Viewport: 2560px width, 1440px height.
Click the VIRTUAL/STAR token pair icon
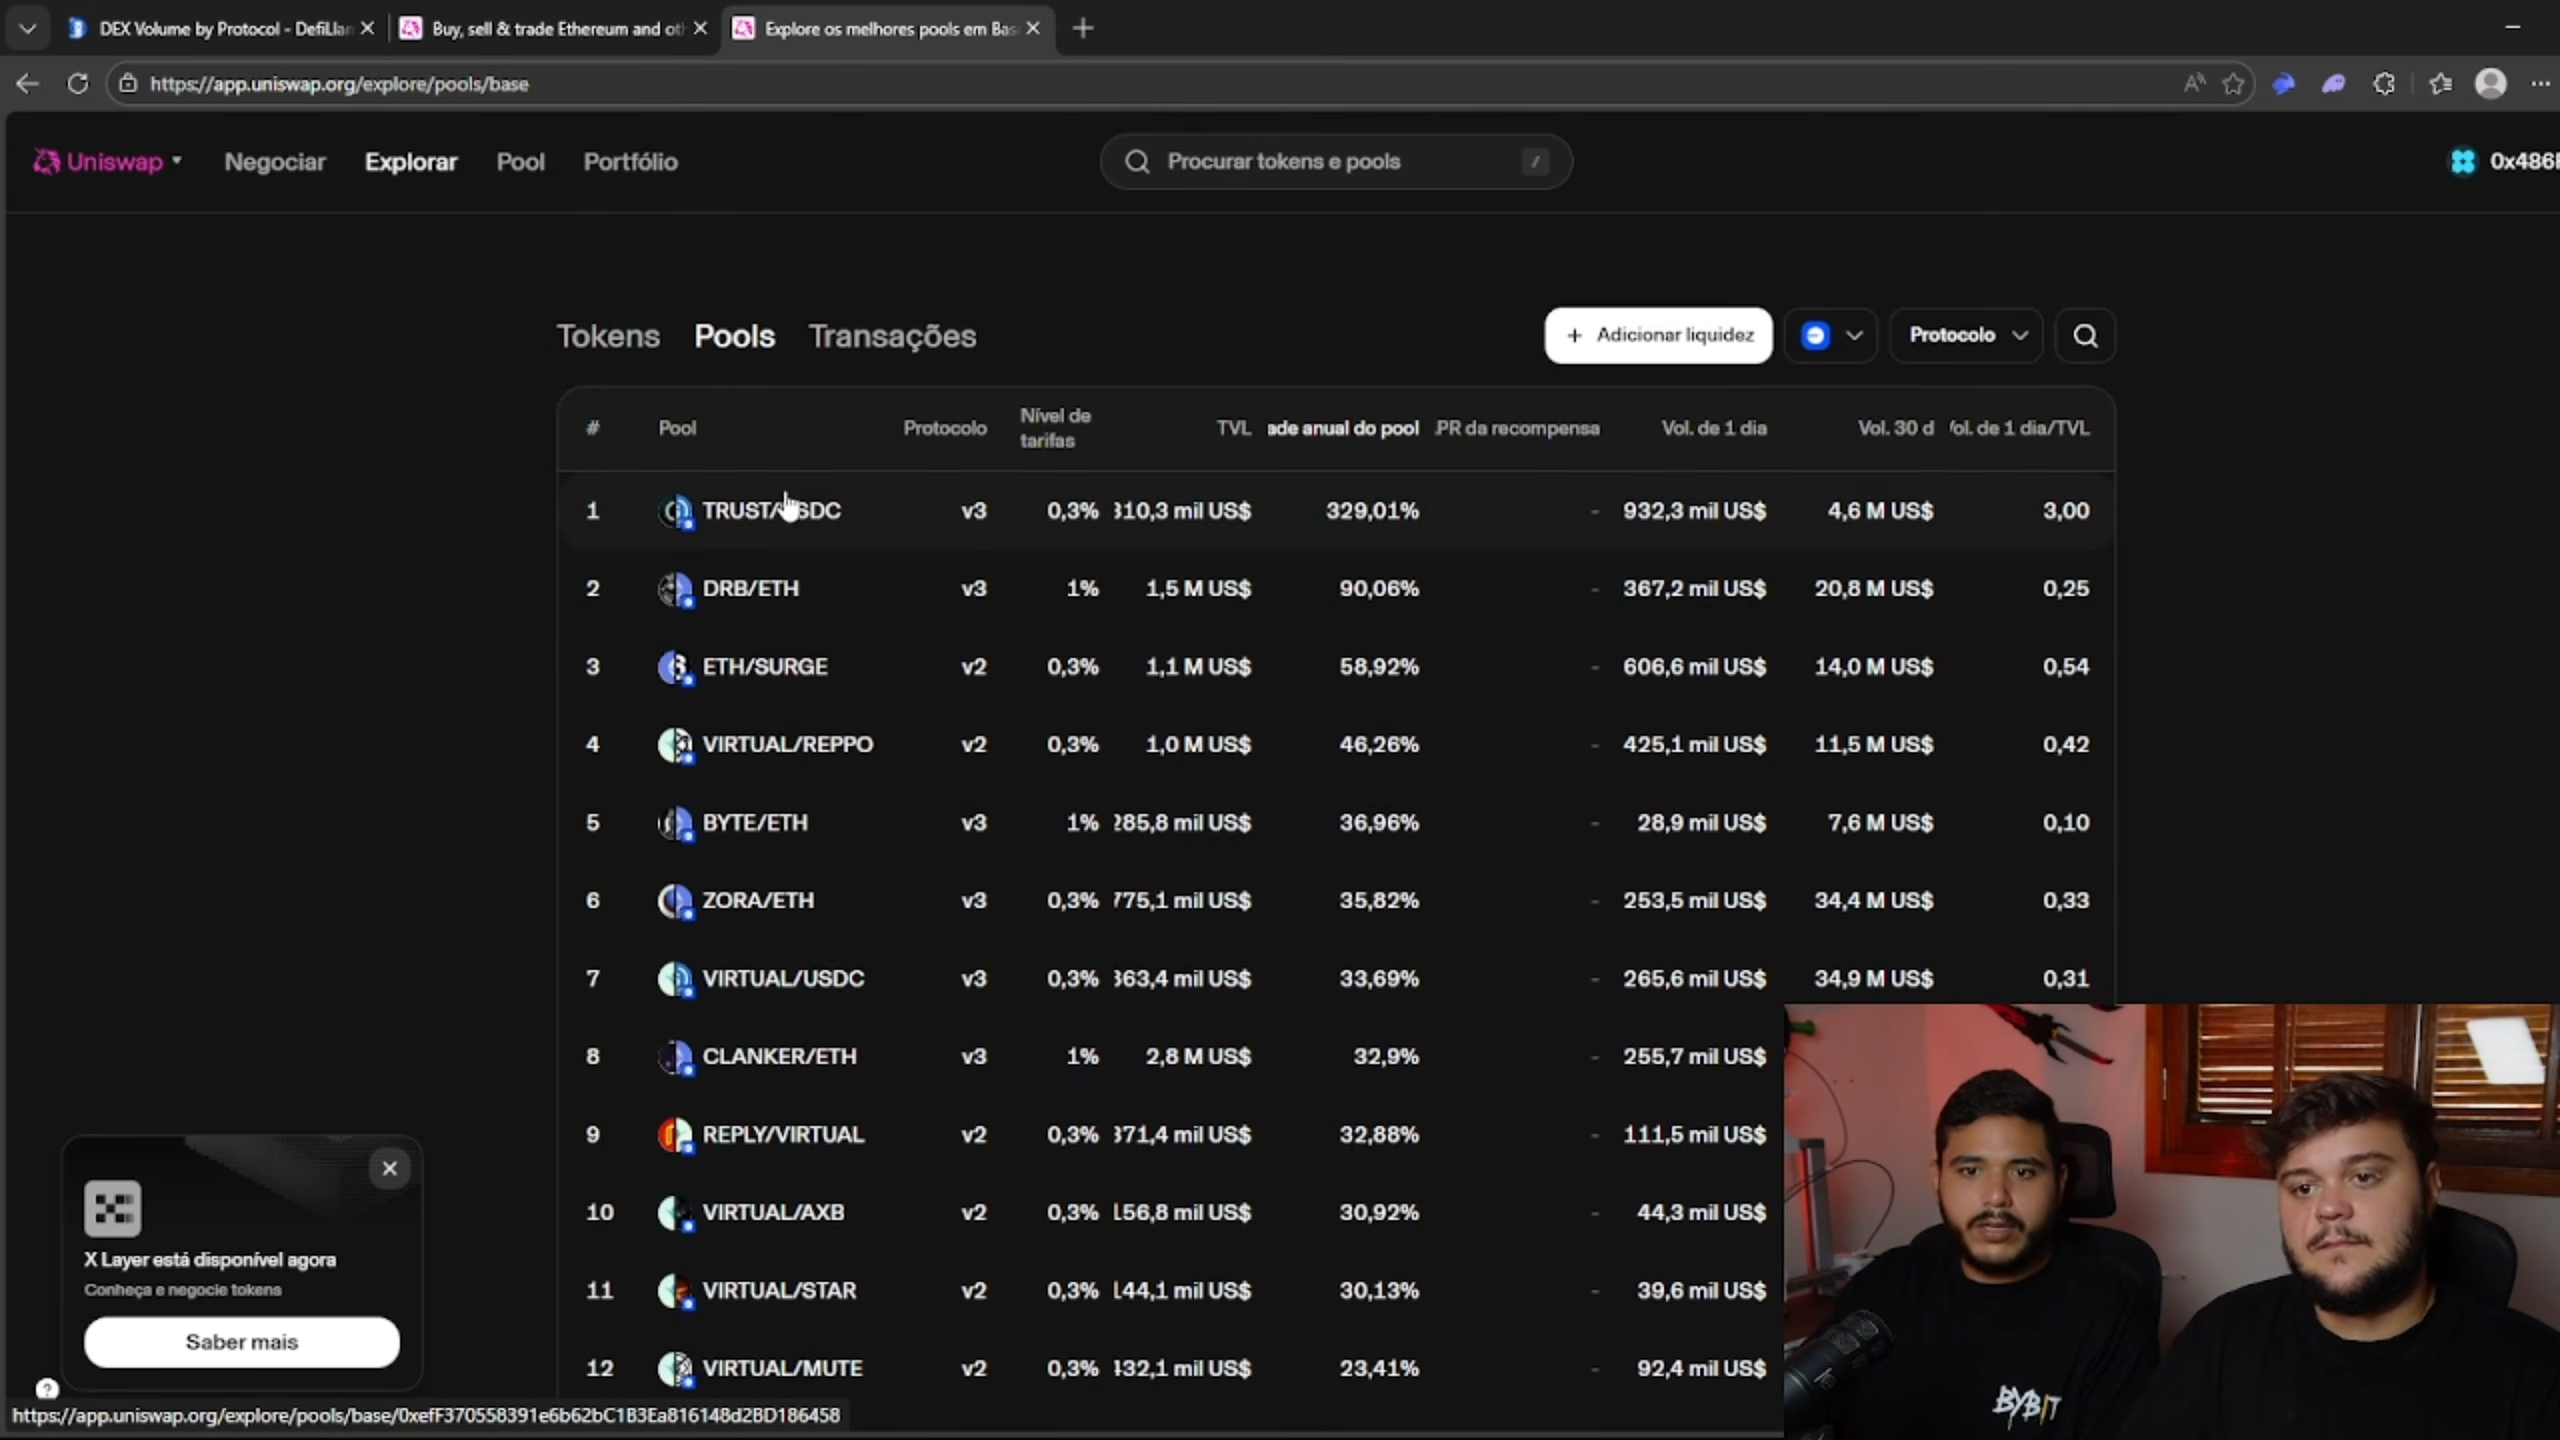click(675, 1291)
